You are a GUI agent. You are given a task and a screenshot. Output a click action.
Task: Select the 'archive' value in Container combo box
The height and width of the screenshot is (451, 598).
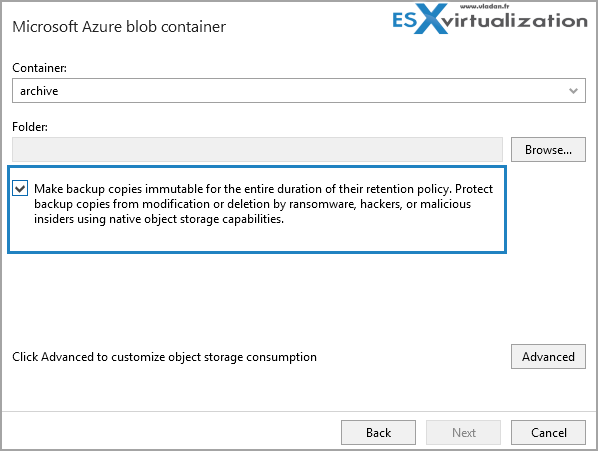[x=39, y=91]
